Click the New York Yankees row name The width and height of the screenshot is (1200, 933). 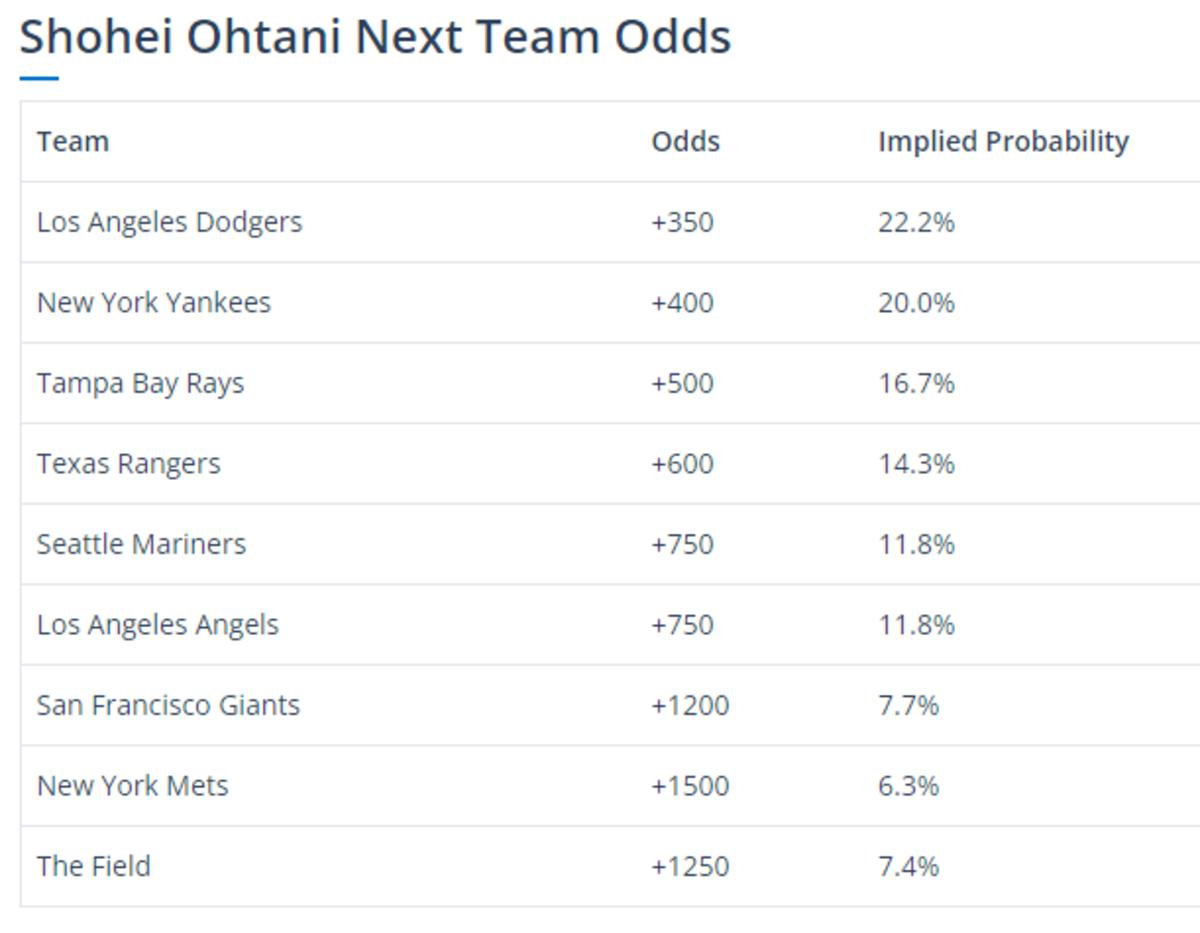coord(154,303)
